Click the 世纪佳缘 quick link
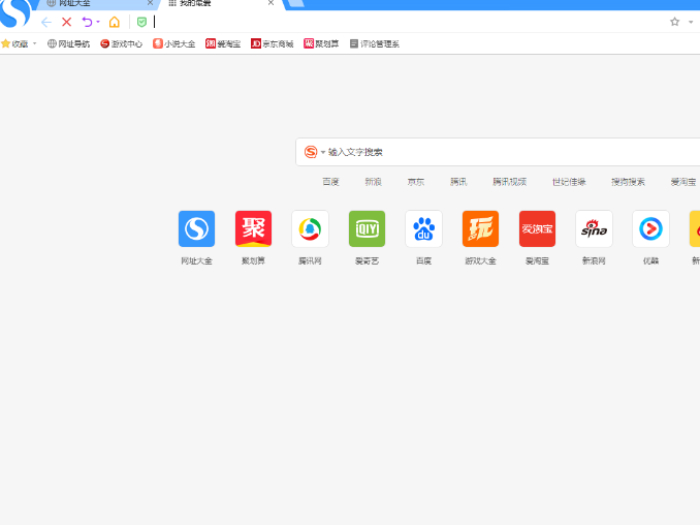The width and height of the screenshot is (700, 525). point(569,182)
